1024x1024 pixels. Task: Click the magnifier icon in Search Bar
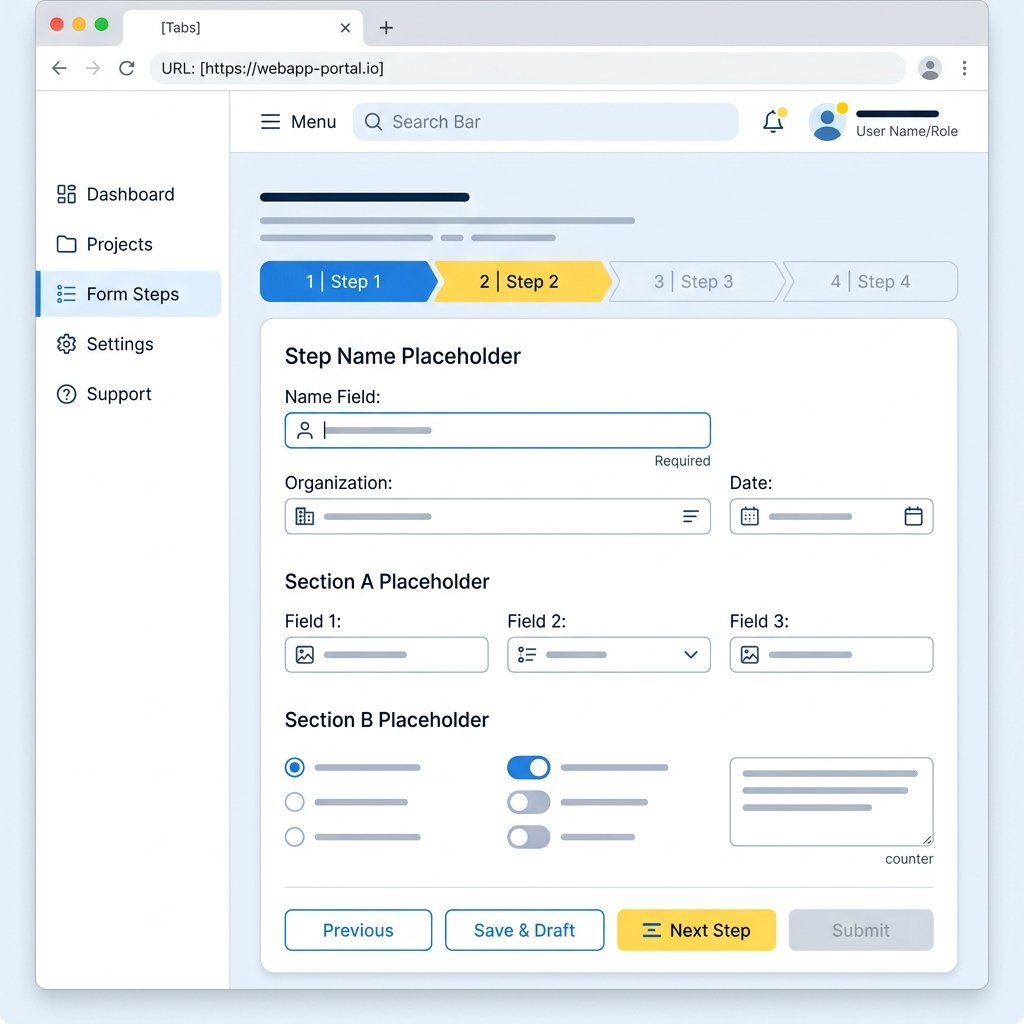pos(373,121)
